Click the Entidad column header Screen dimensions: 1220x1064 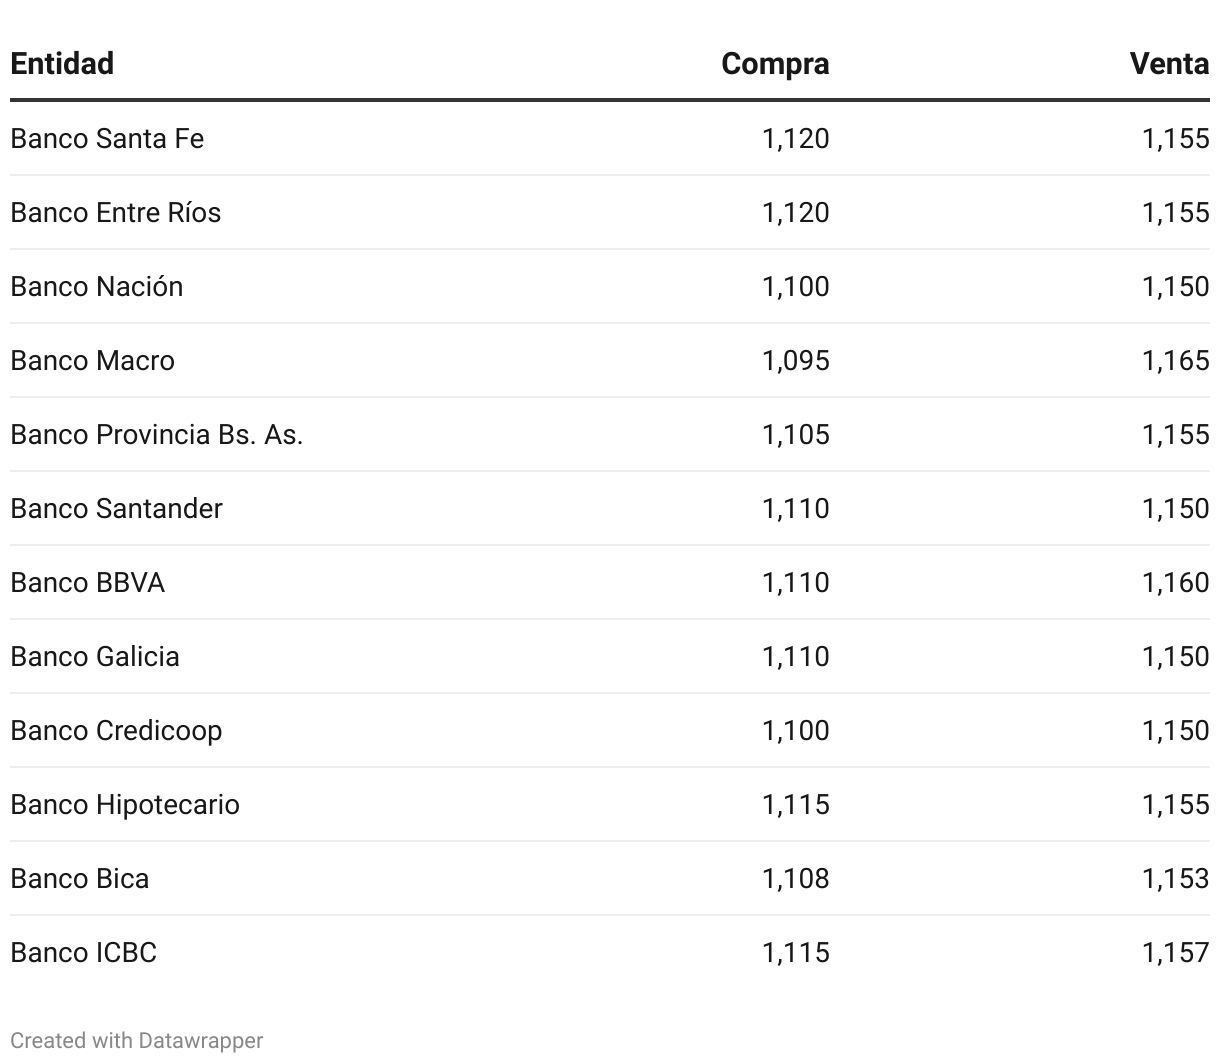pyautogui.click(x=62, y=64)
